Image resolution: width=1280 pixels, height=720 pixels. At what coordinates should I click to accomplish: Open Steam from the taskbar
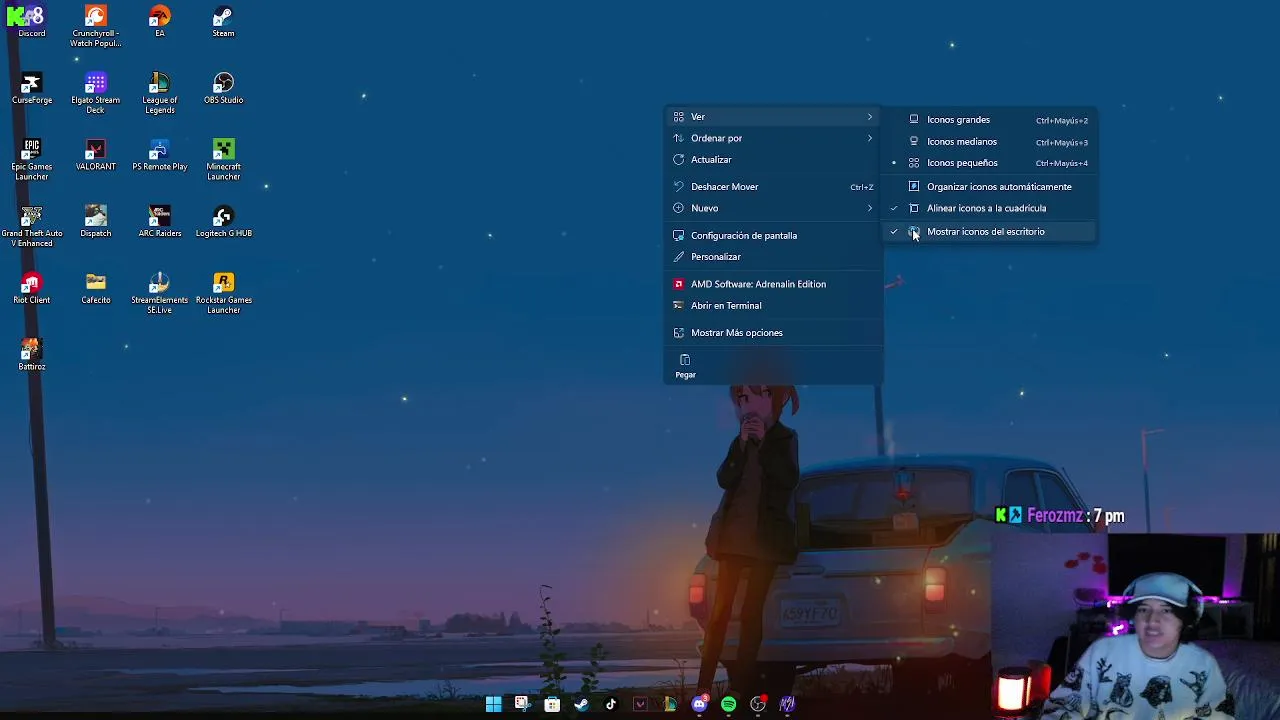pyautogui.click(x=581, y=704)
